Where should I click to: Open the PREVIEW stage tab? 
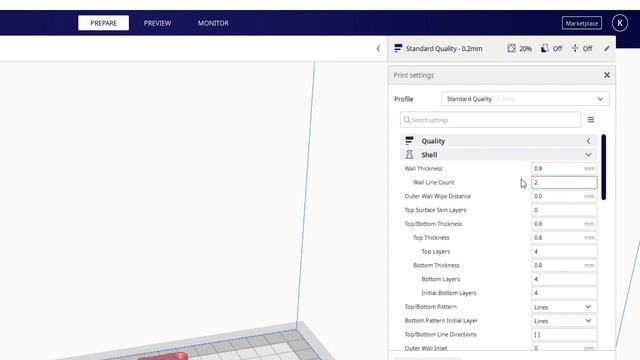[x=157, y=23]
